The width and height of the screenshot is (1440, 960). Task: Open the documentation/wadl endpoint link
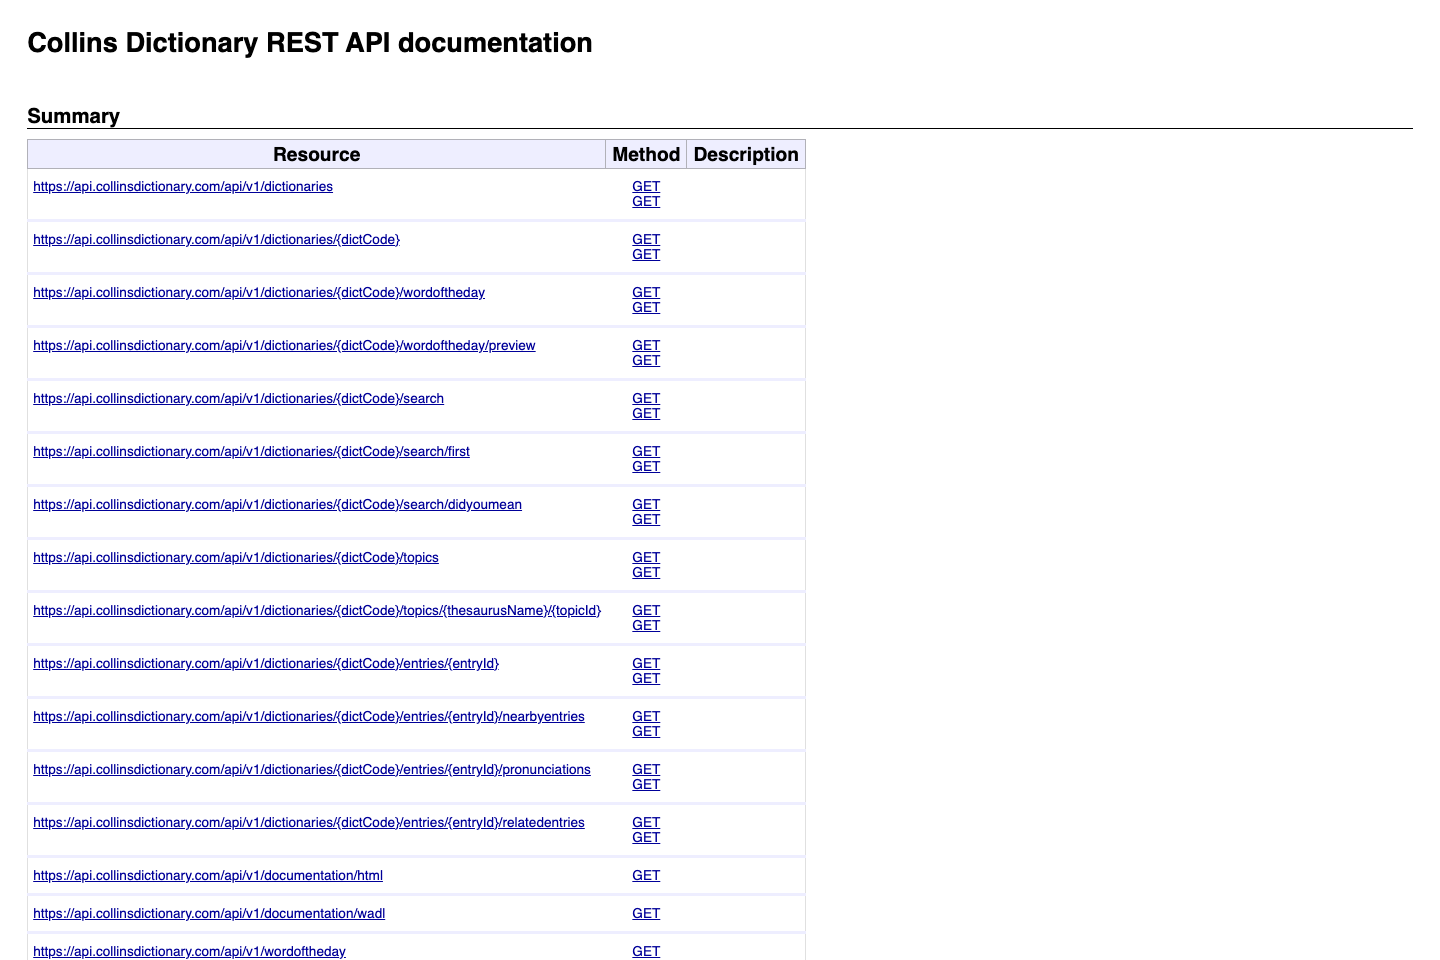point(208,913)
